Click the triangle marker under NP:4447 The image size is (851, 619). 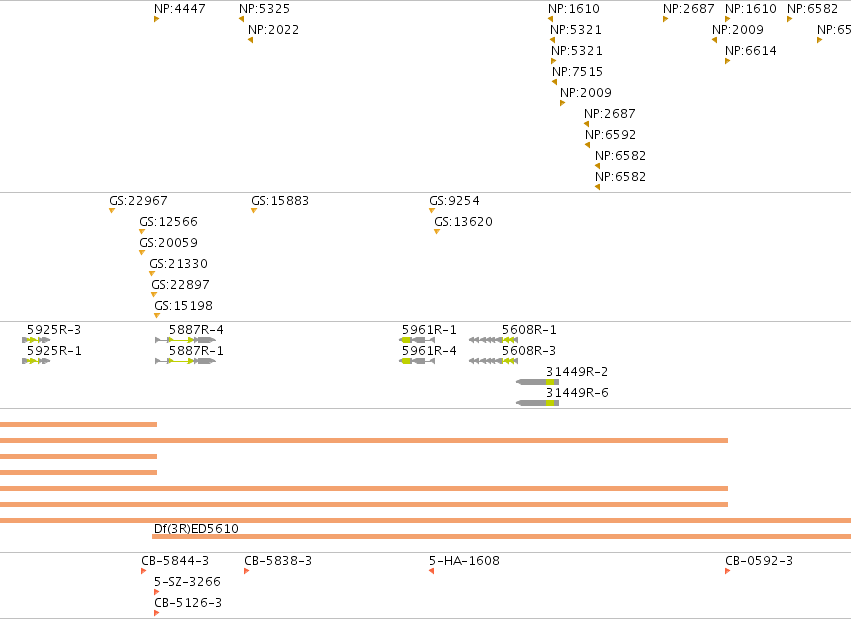coord(156,19)
